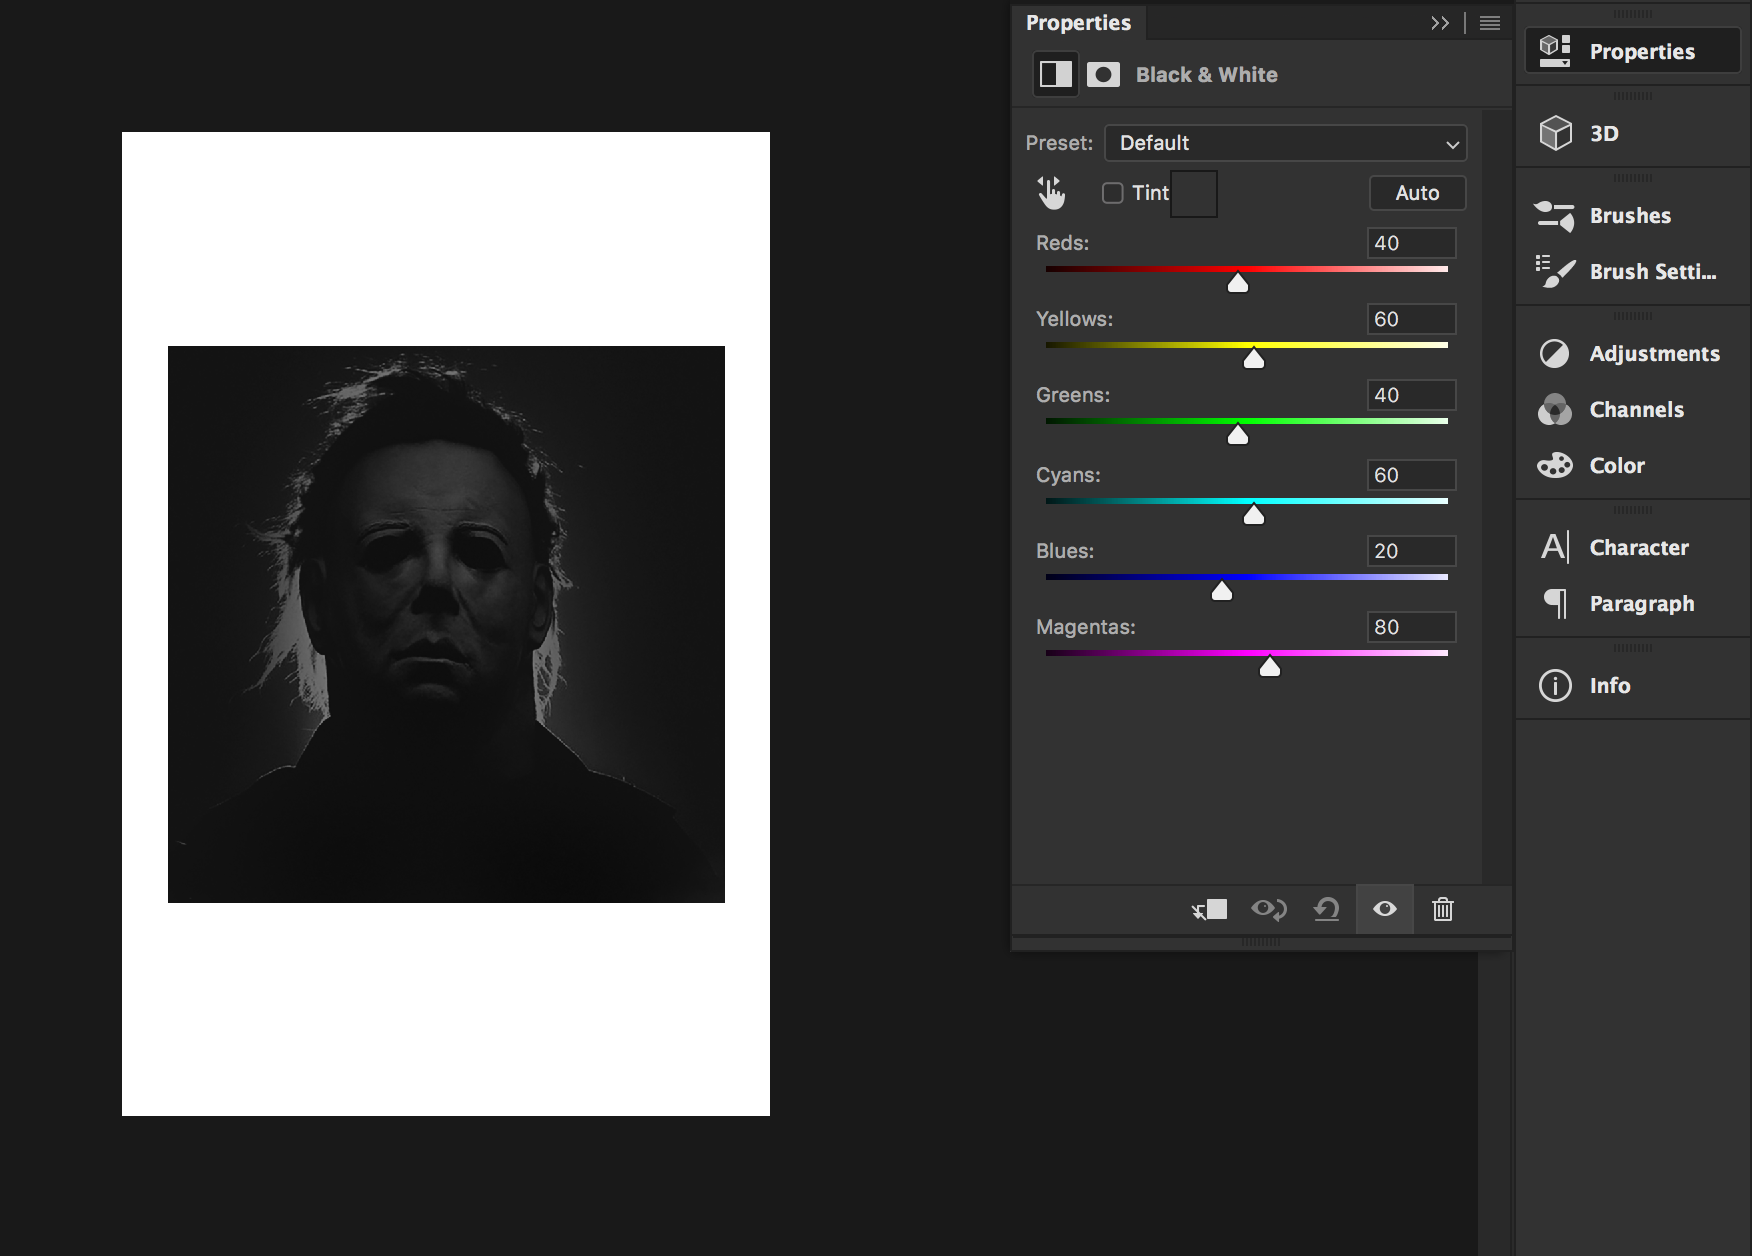1752x1256 pixels.
Task: Open the Properties panel menu
Action: click(1490, 23)
